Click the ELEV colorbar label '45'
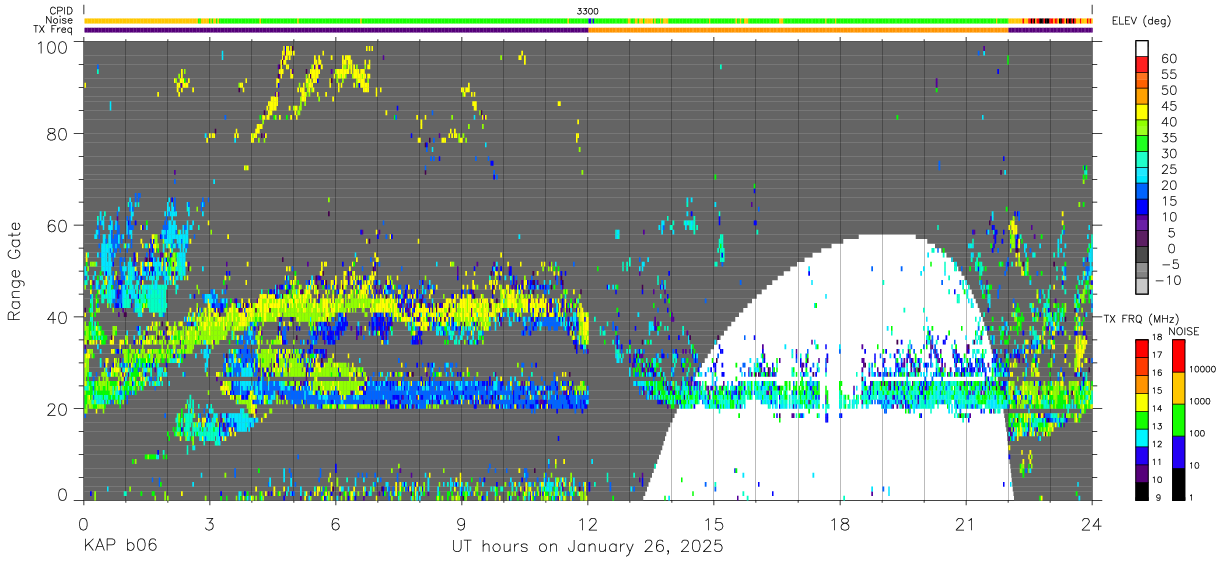The width and height of the screenshot is (1228, 567). [1168, 106]
